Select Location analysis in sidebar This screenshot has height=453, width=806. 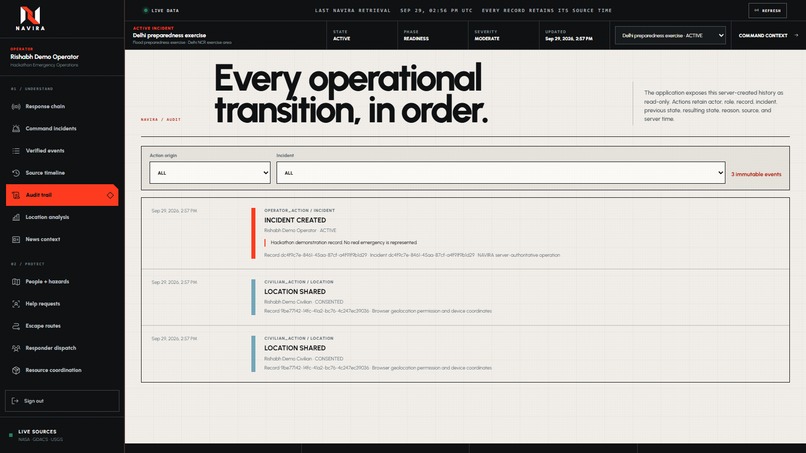(x=62, y=217)
